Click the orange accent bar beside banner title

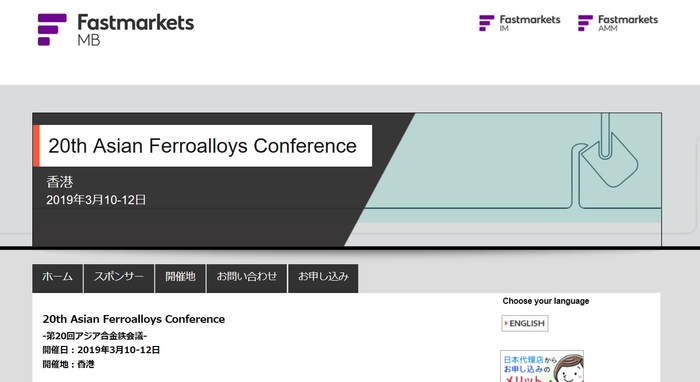[36, 146]
